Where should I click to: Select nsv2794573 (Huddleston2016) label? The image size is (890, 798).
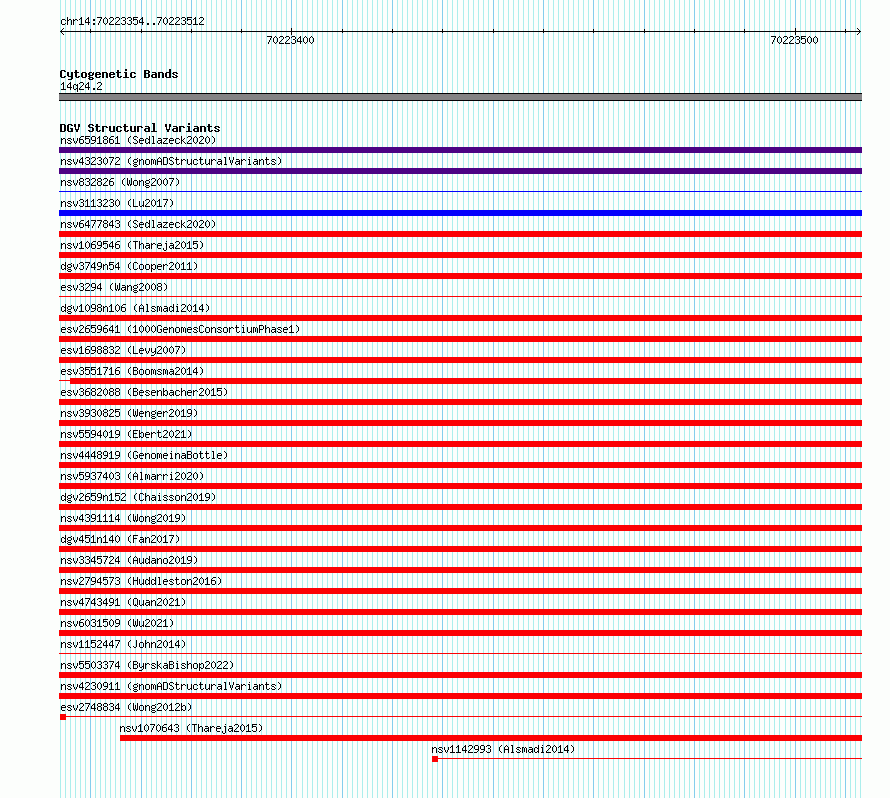141,581
